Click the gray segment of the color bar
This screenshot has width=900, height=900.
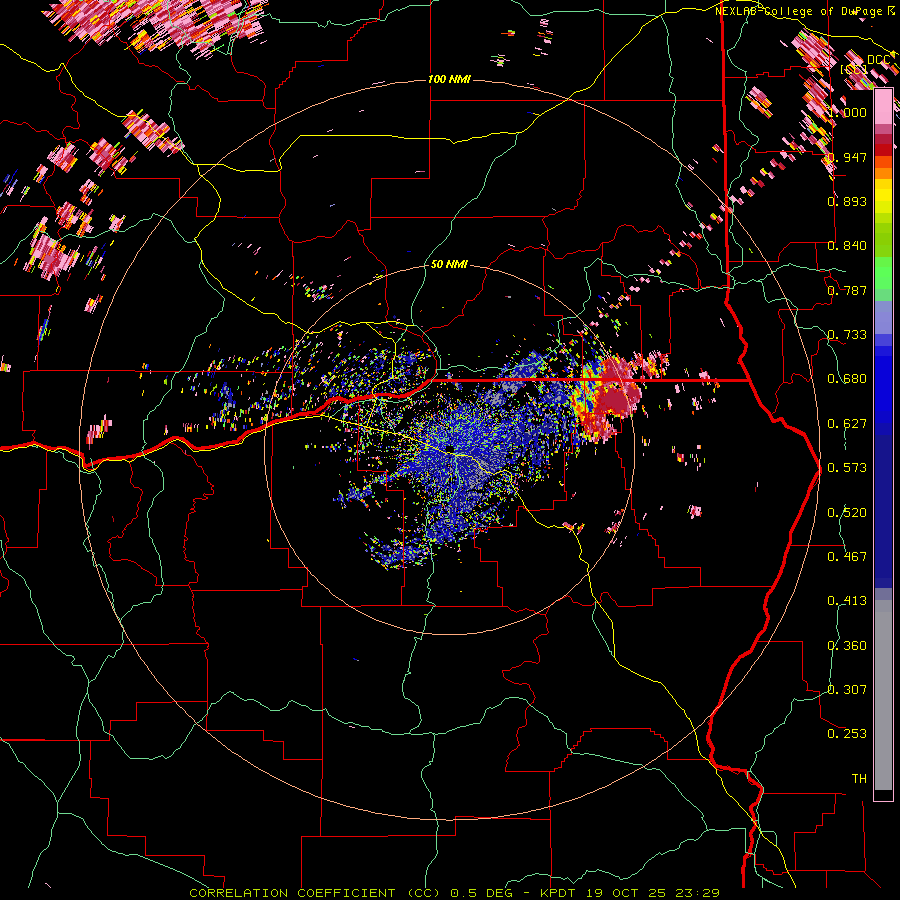(x=883, y=695)
